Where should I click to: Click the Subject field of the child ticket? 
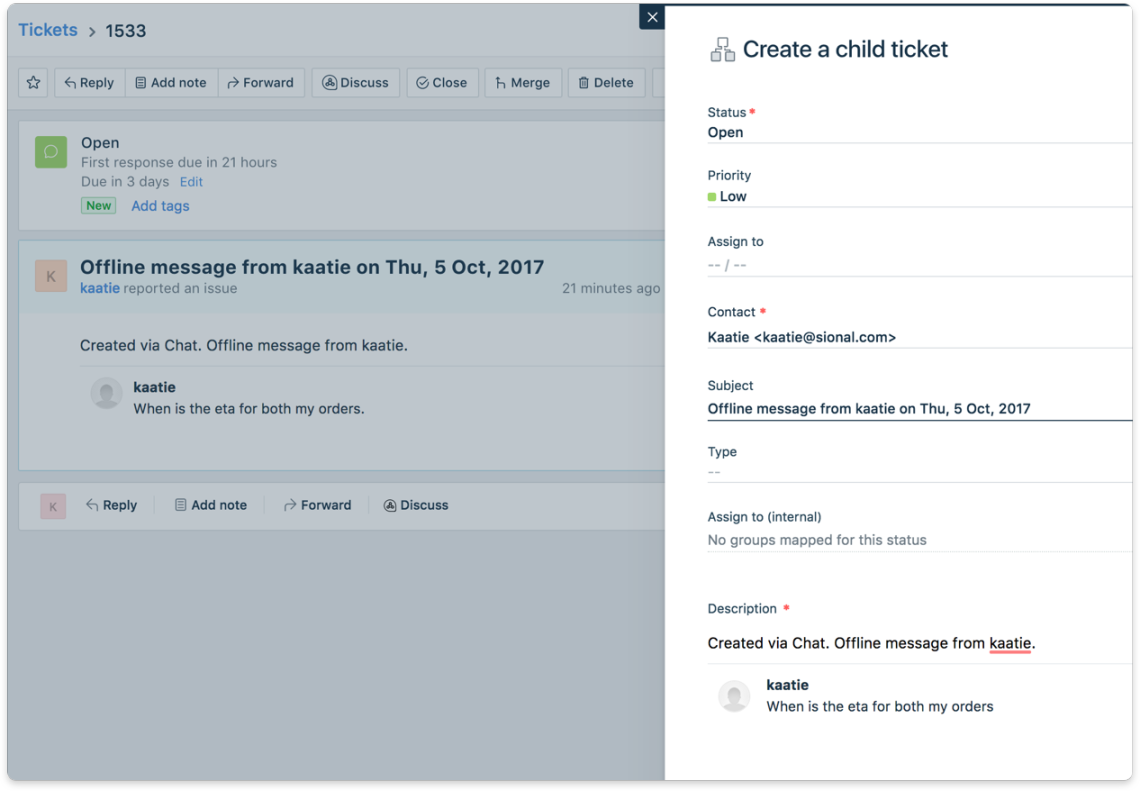pyautogui.click(x=870, y=408)
